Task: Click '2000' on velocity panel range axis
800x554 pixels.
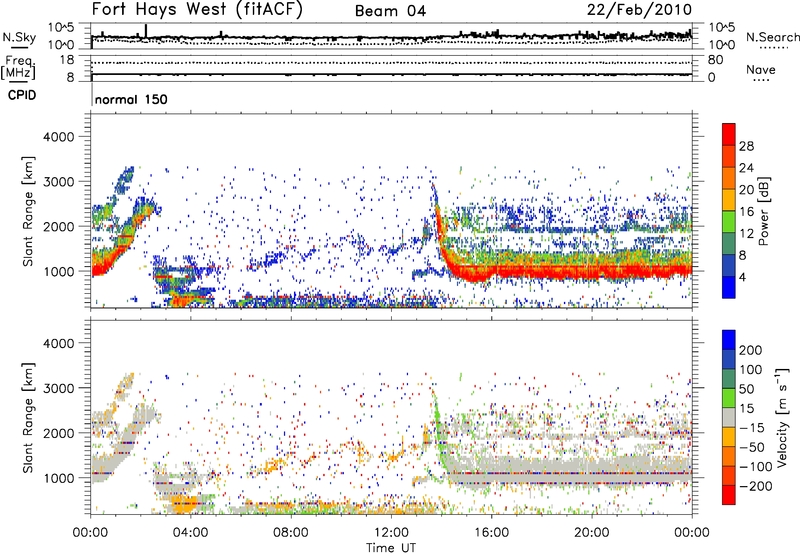Action: 59,433
